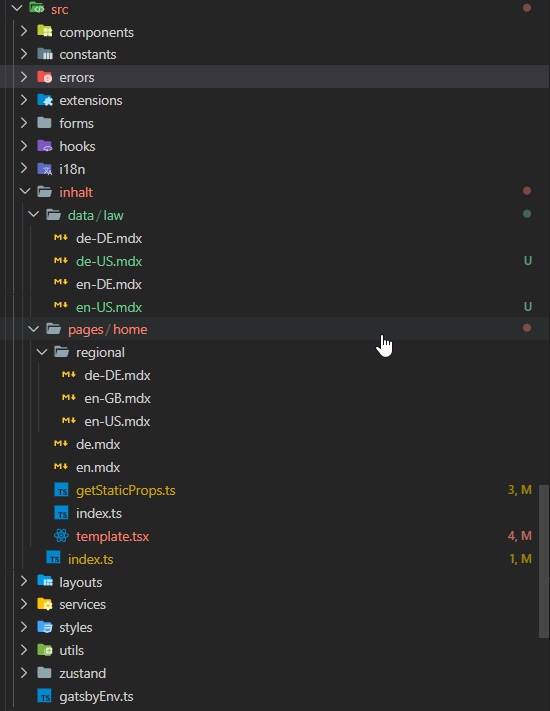Viewport: 550px width, 711px height.
Task: Click the markdown icon beside en-GB.mdx
Action: [69, 398]
